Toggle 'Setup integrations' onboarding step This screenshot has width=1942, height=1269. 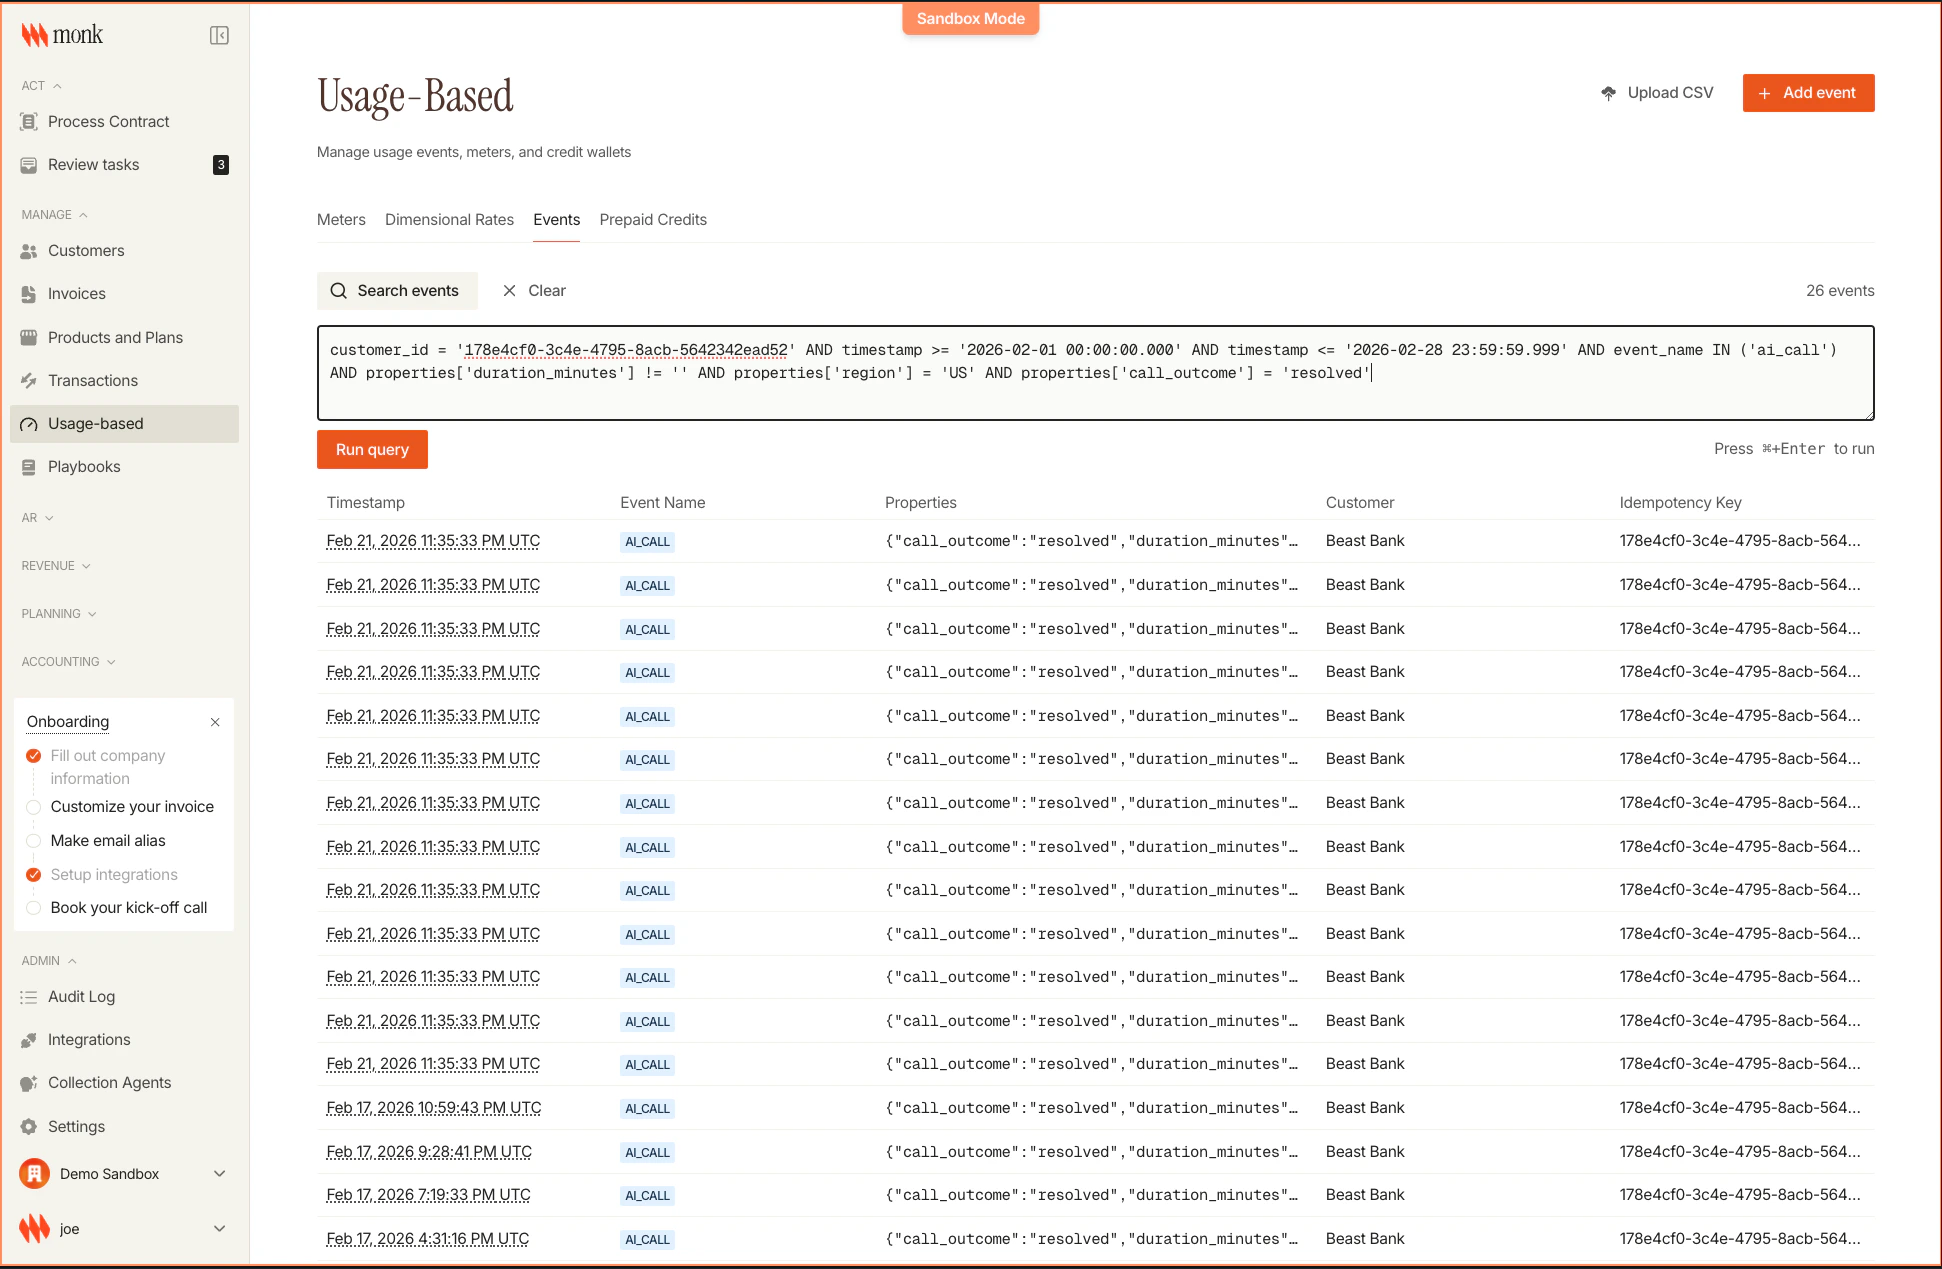pos(34,875)
